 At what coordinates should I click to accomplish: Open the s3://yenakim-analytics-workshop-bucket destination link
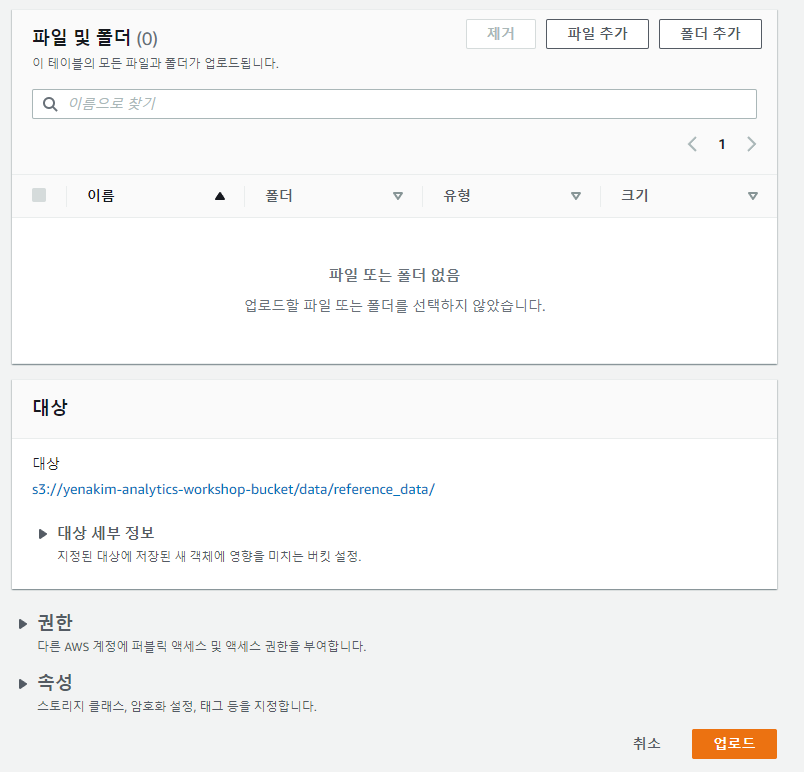233,489
